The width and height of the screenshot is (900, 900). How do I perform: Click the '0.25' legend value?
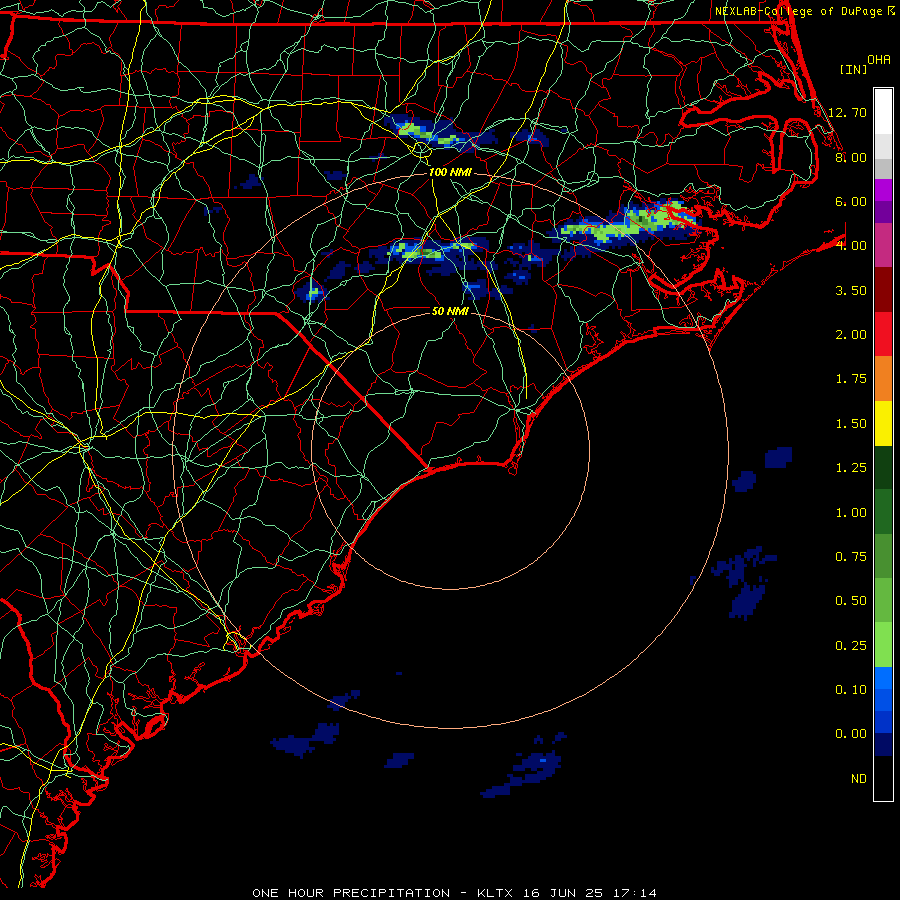click(851, 646)
